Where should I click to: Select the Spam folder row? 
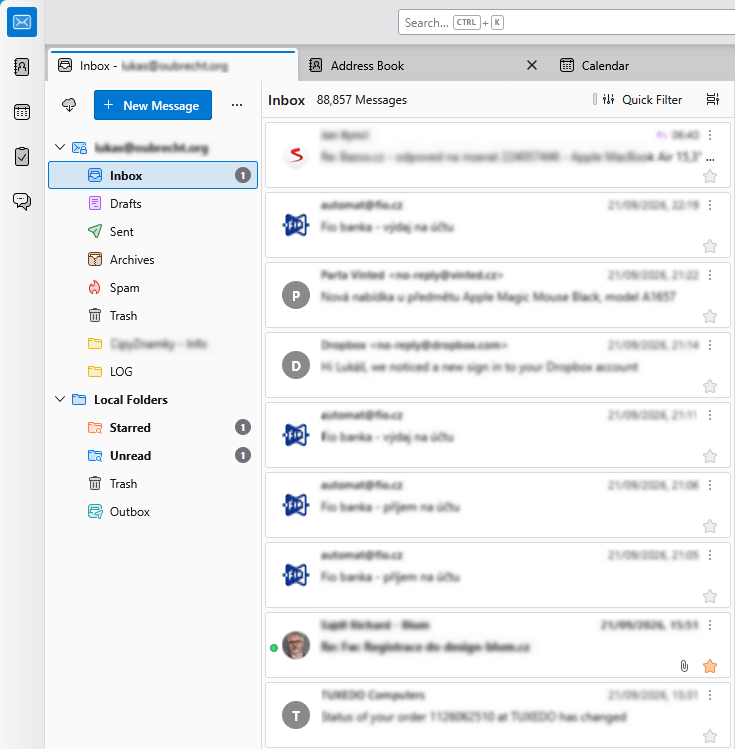tap(153, 288)
